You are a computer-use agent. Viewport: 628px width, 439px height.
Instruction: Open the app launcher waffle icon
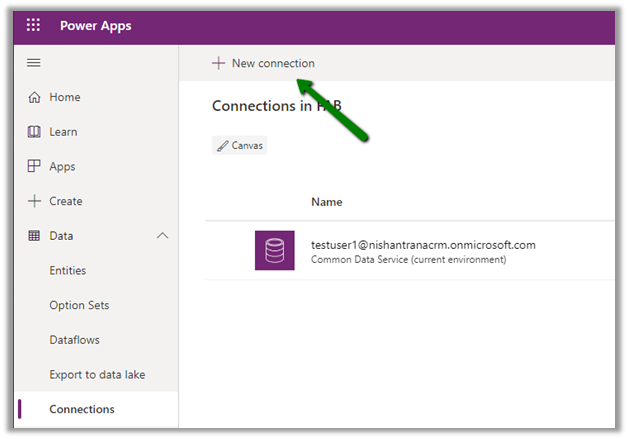[33, 26]
